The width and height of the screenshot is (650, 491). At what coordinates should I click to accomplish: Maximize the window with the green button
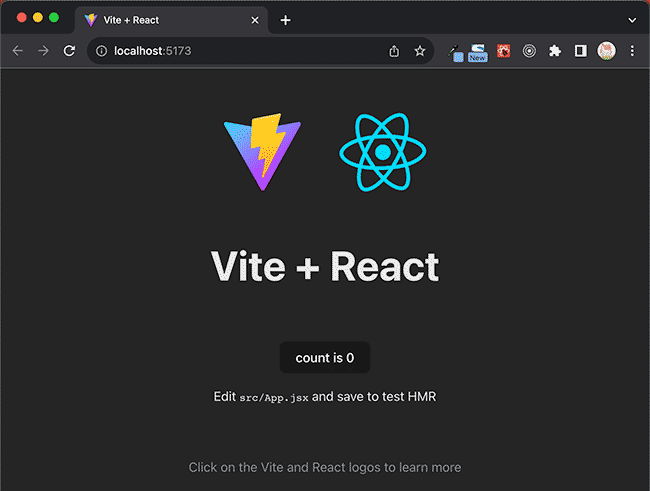(x=54, y=17)
